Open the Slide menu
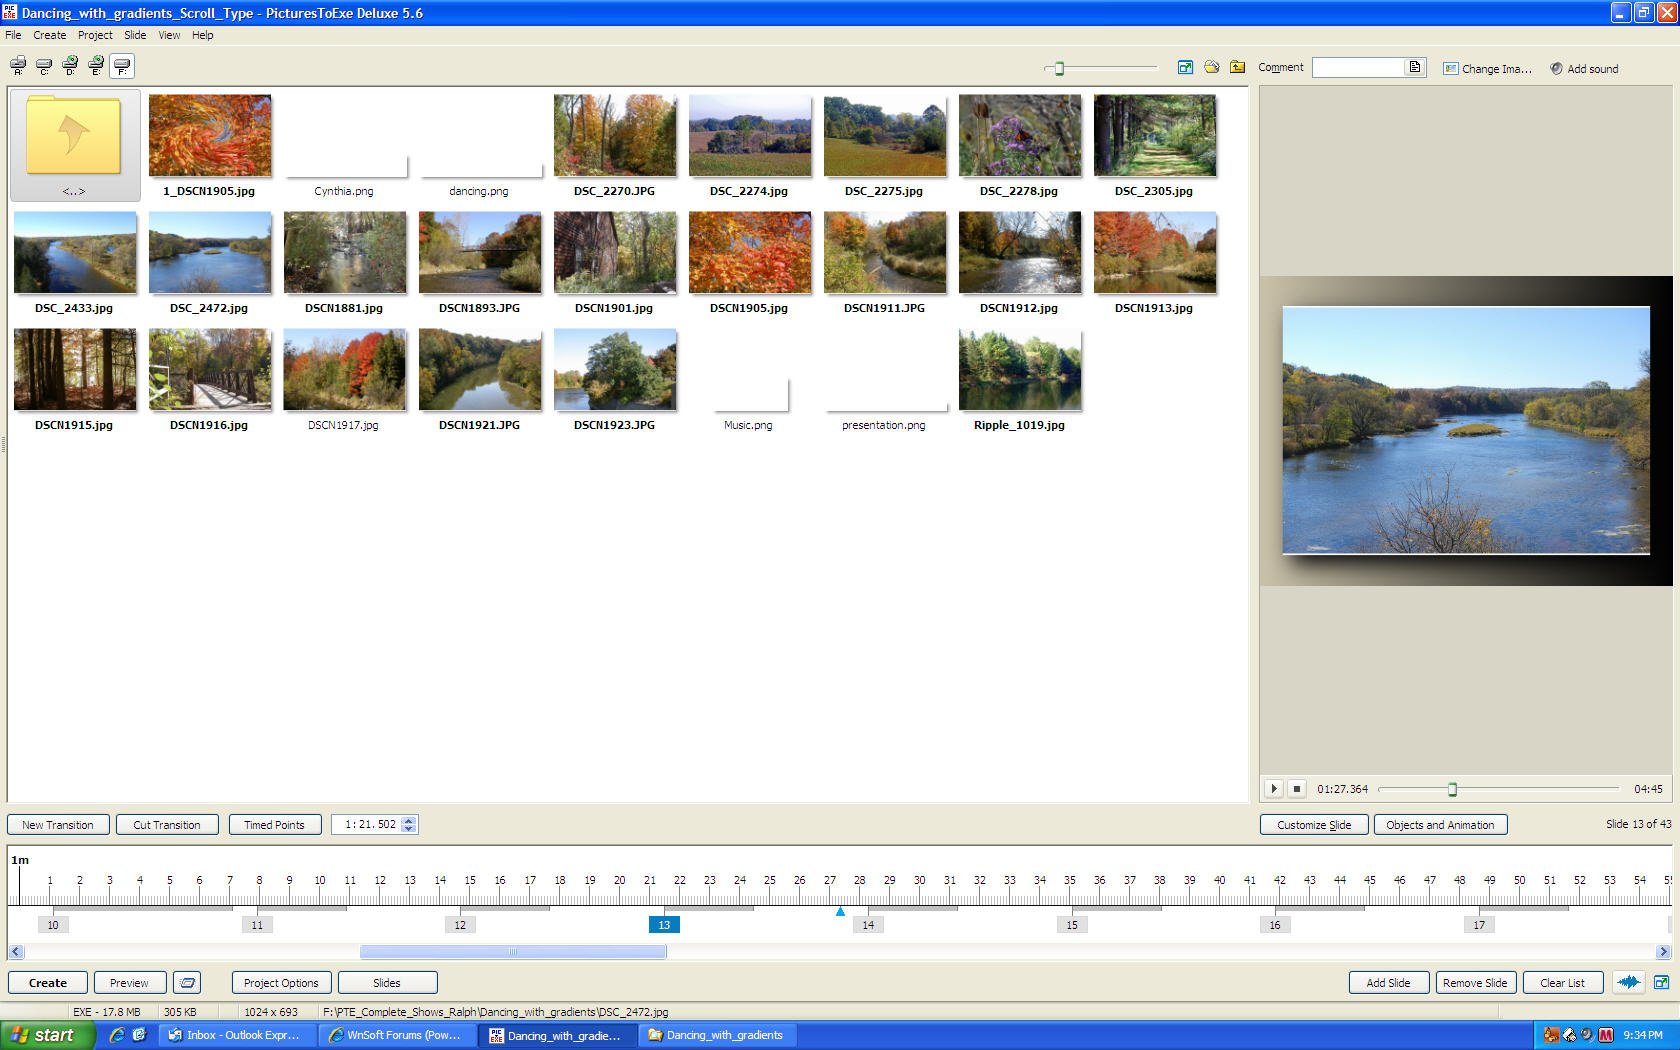Image resolution: width=1680 pixels, height=1050 pixels. 135,35
